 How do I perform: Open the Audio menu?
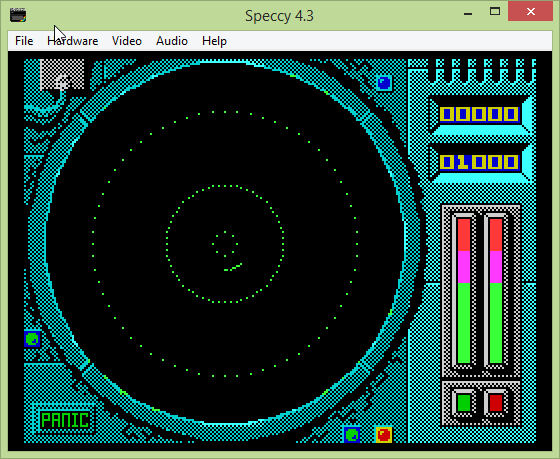pos(172,41)
